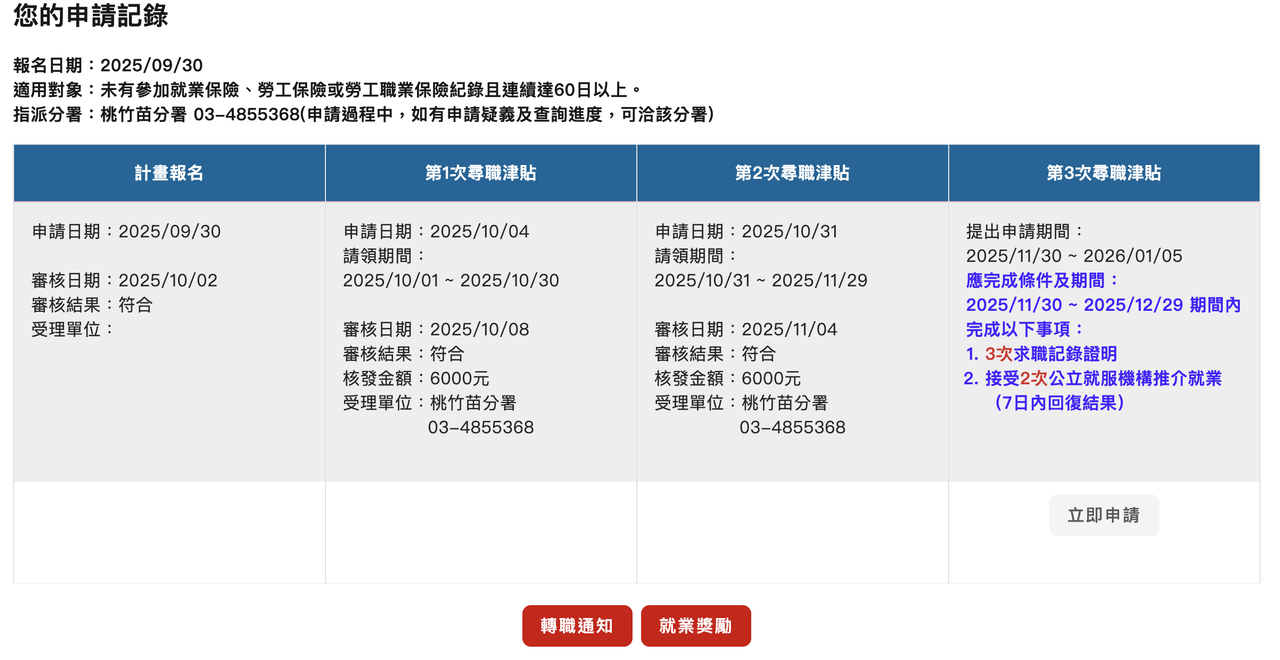Click the (7日內回復結果) note

pos(1060,402)
